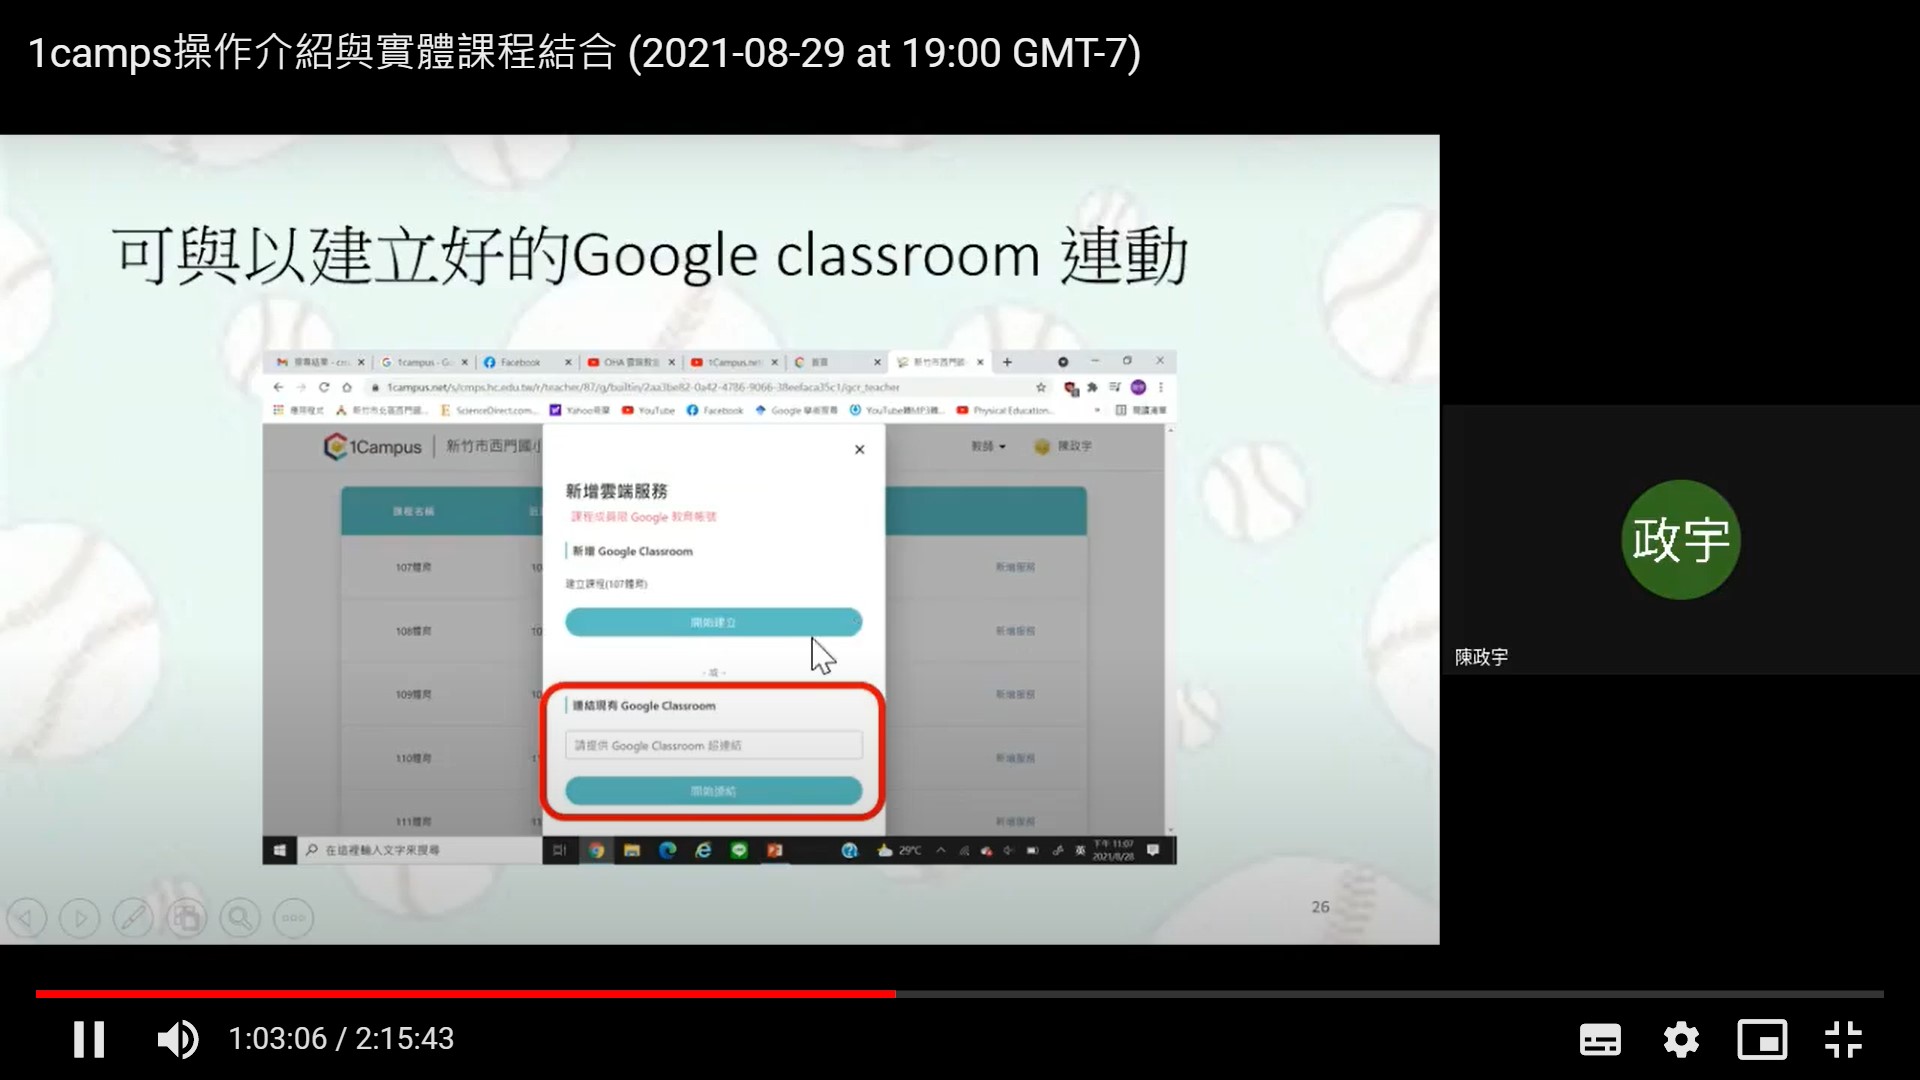The image size is (1920, 1080).
Task: Select the slide pen annotation icon
Action: pos(133,918)
